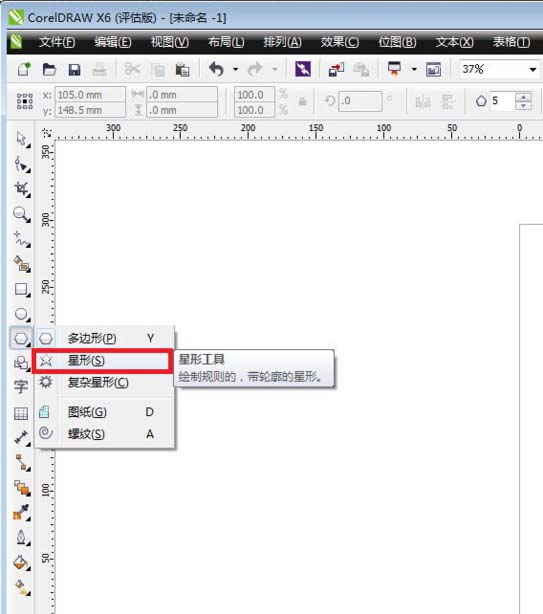Click the application launcher icon
The height and width of the screenshot is (614, 543).
tap(394, 69)
